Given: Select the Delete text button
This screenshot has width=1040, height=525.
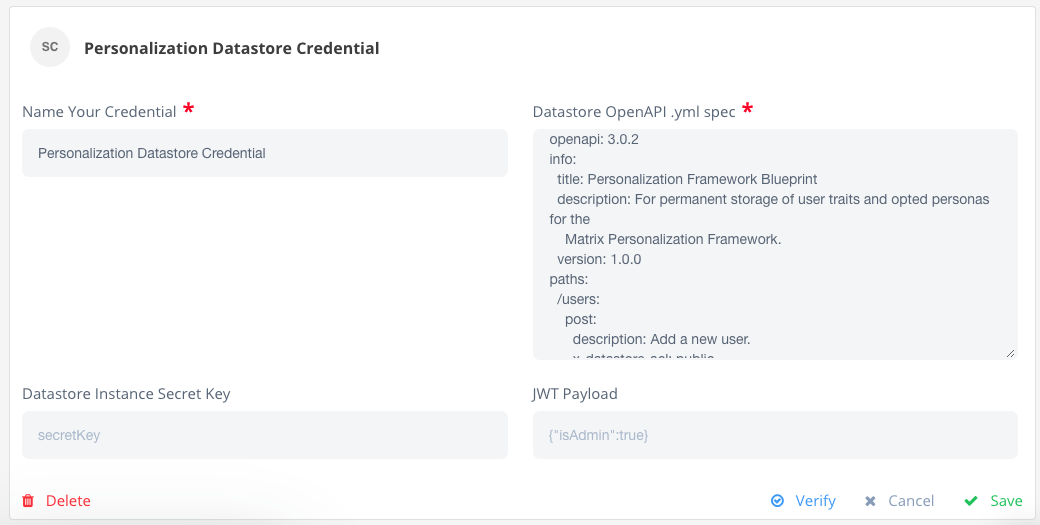Looking at the screenshot, I should tap(68, 500).
